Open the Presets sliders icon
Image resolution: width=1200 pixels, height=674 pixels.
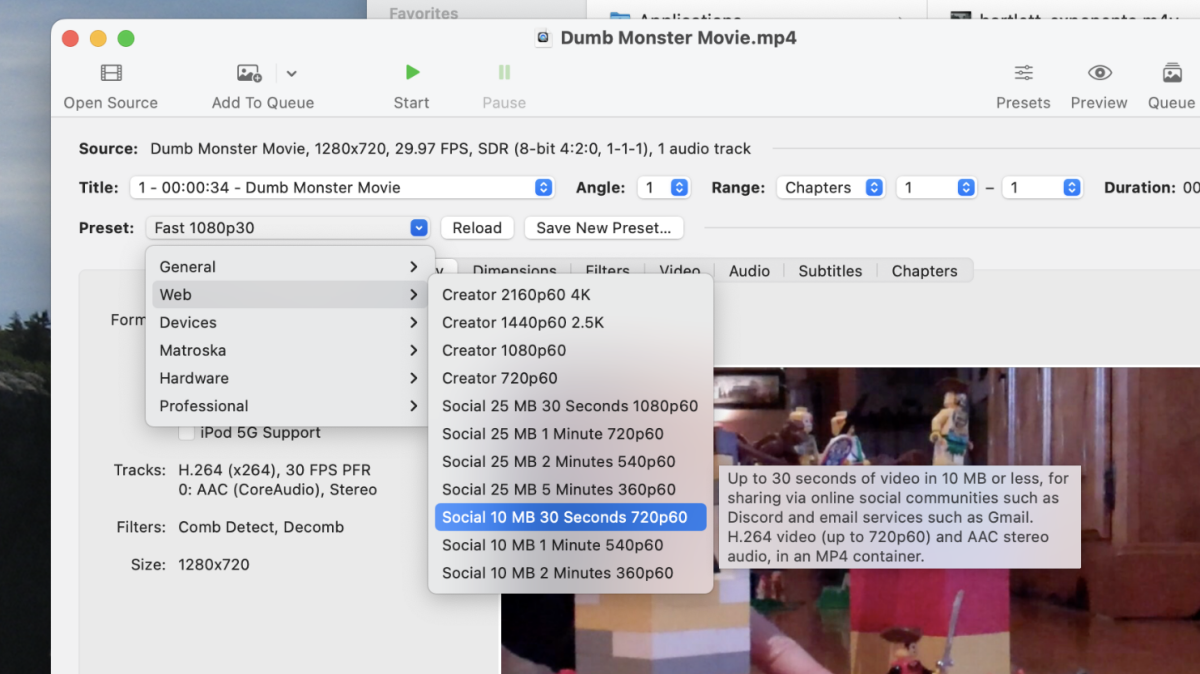[x=1023, y=73]
